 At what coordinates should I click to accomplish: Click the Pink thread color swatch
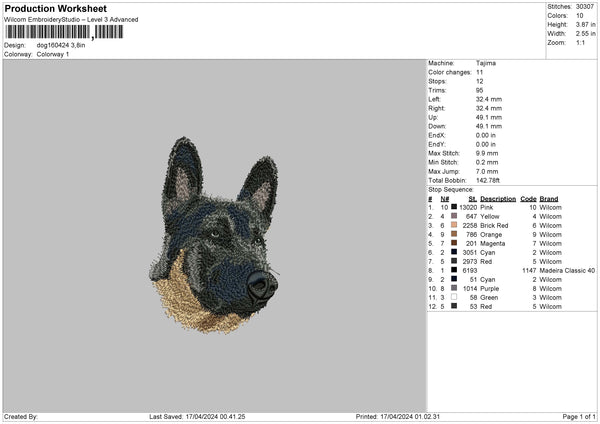click(x=453, y=207)
